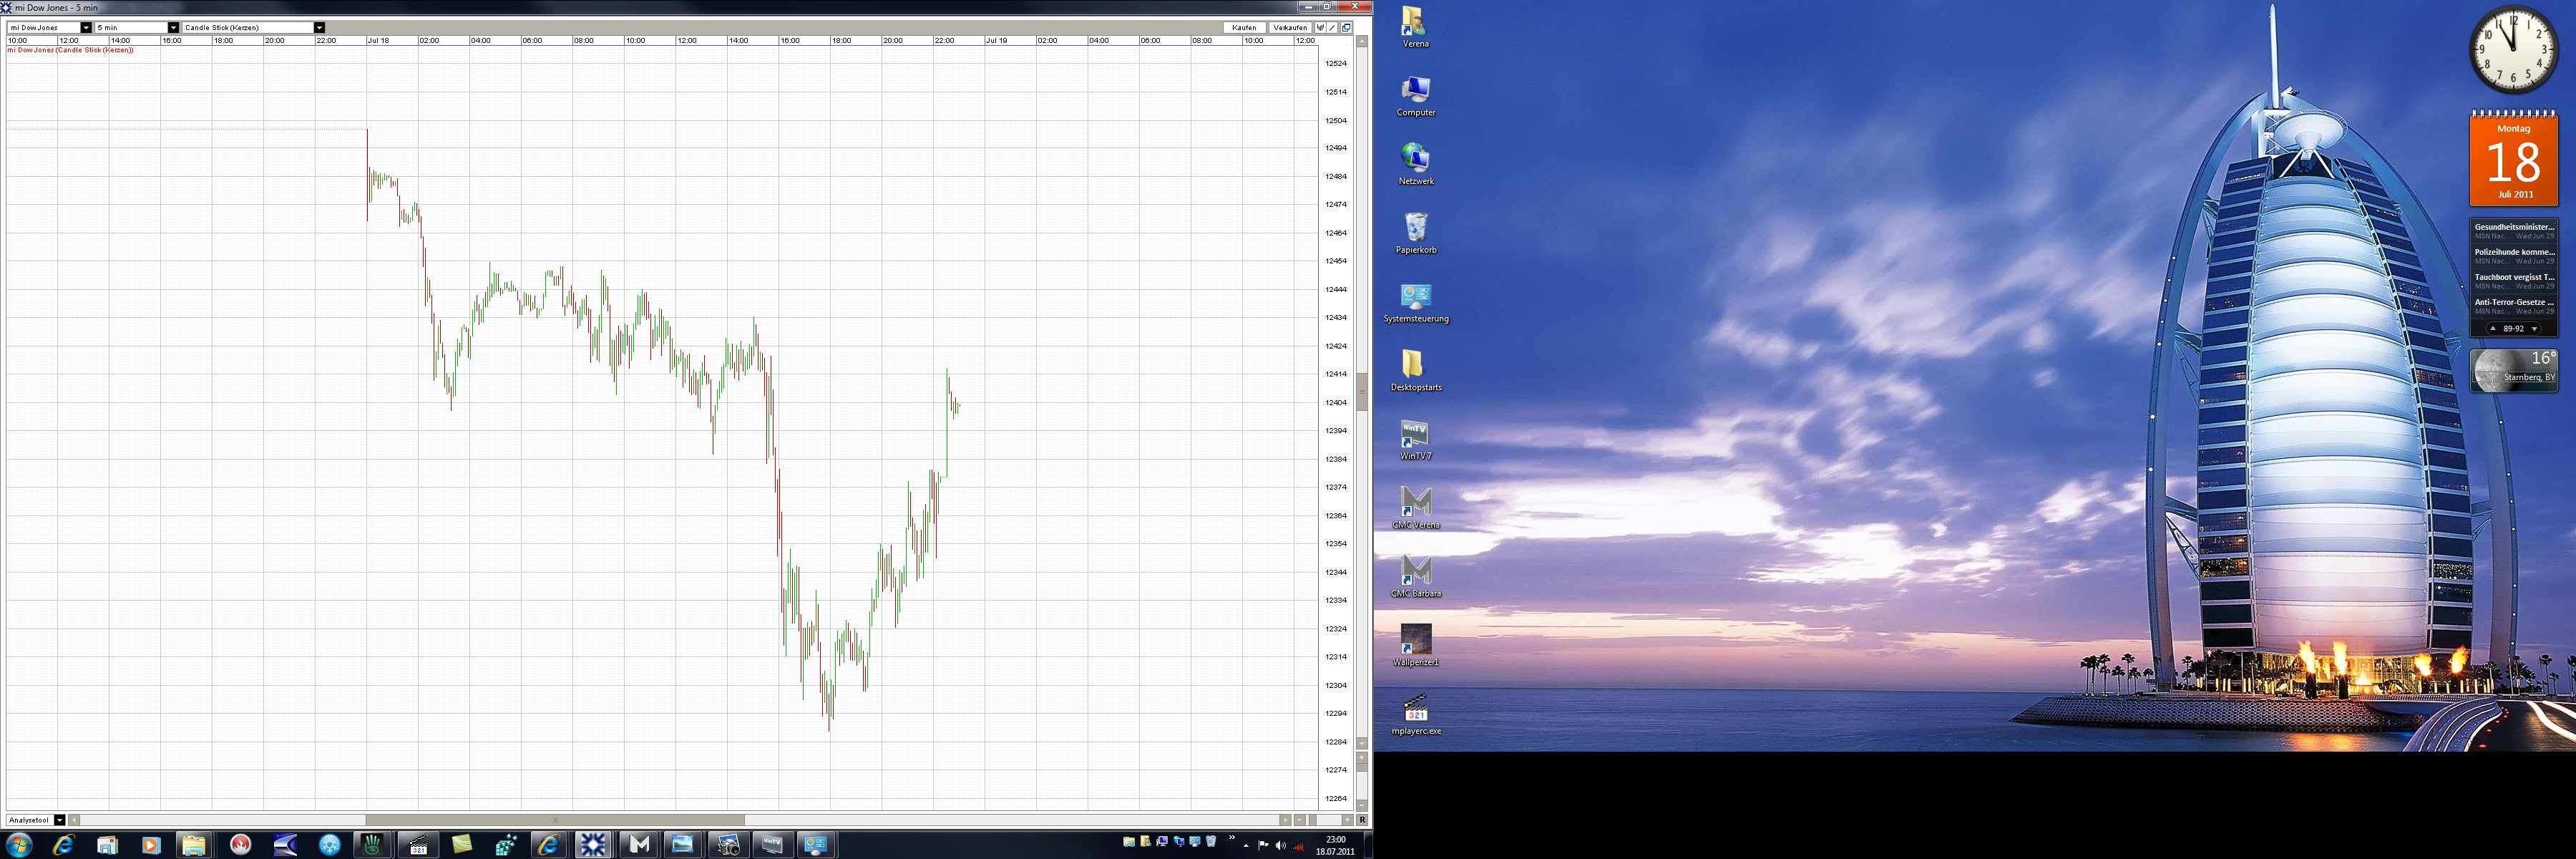Select the chart bars indicator icon
Viewport: 2576px width, 859px height.
pyautogui.click(x=1320, y=28)
